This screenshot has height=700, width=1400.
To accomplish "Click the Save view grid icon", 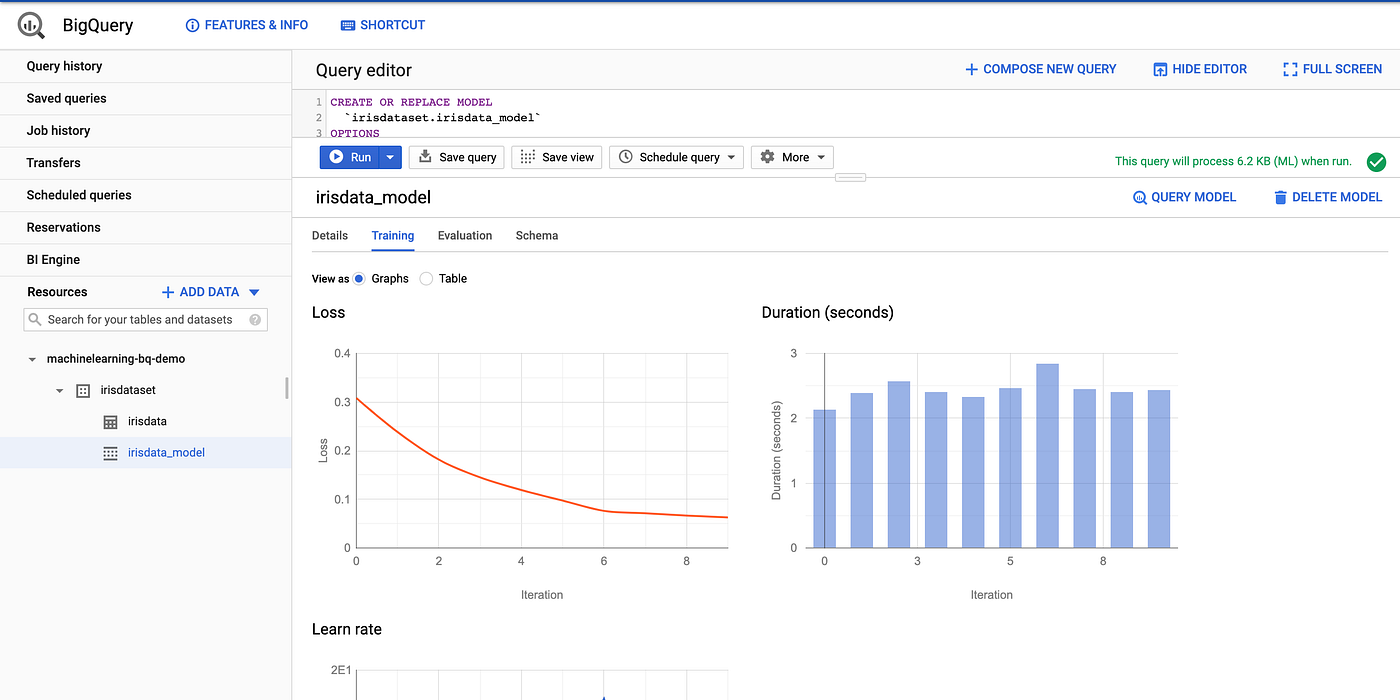I will click(x=525, y=157).
